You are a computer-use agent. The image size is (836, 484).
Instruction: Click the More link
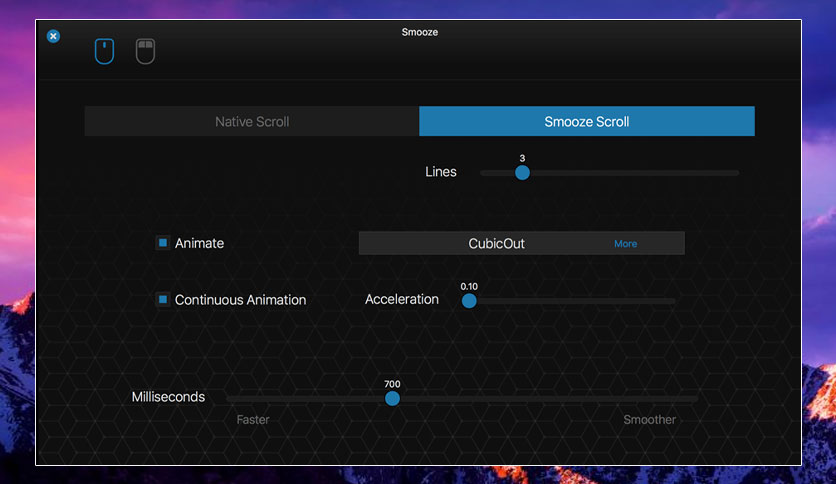(625, 244)
